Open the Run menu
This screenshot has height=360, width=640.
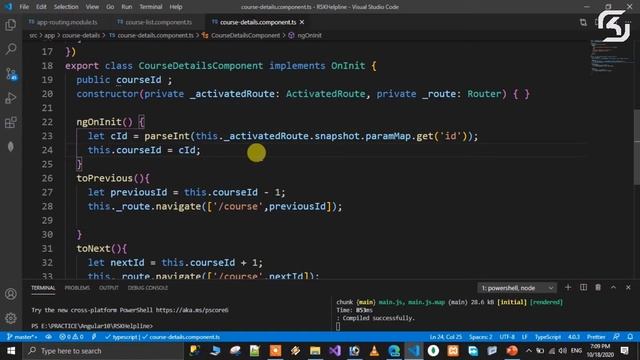127,7
